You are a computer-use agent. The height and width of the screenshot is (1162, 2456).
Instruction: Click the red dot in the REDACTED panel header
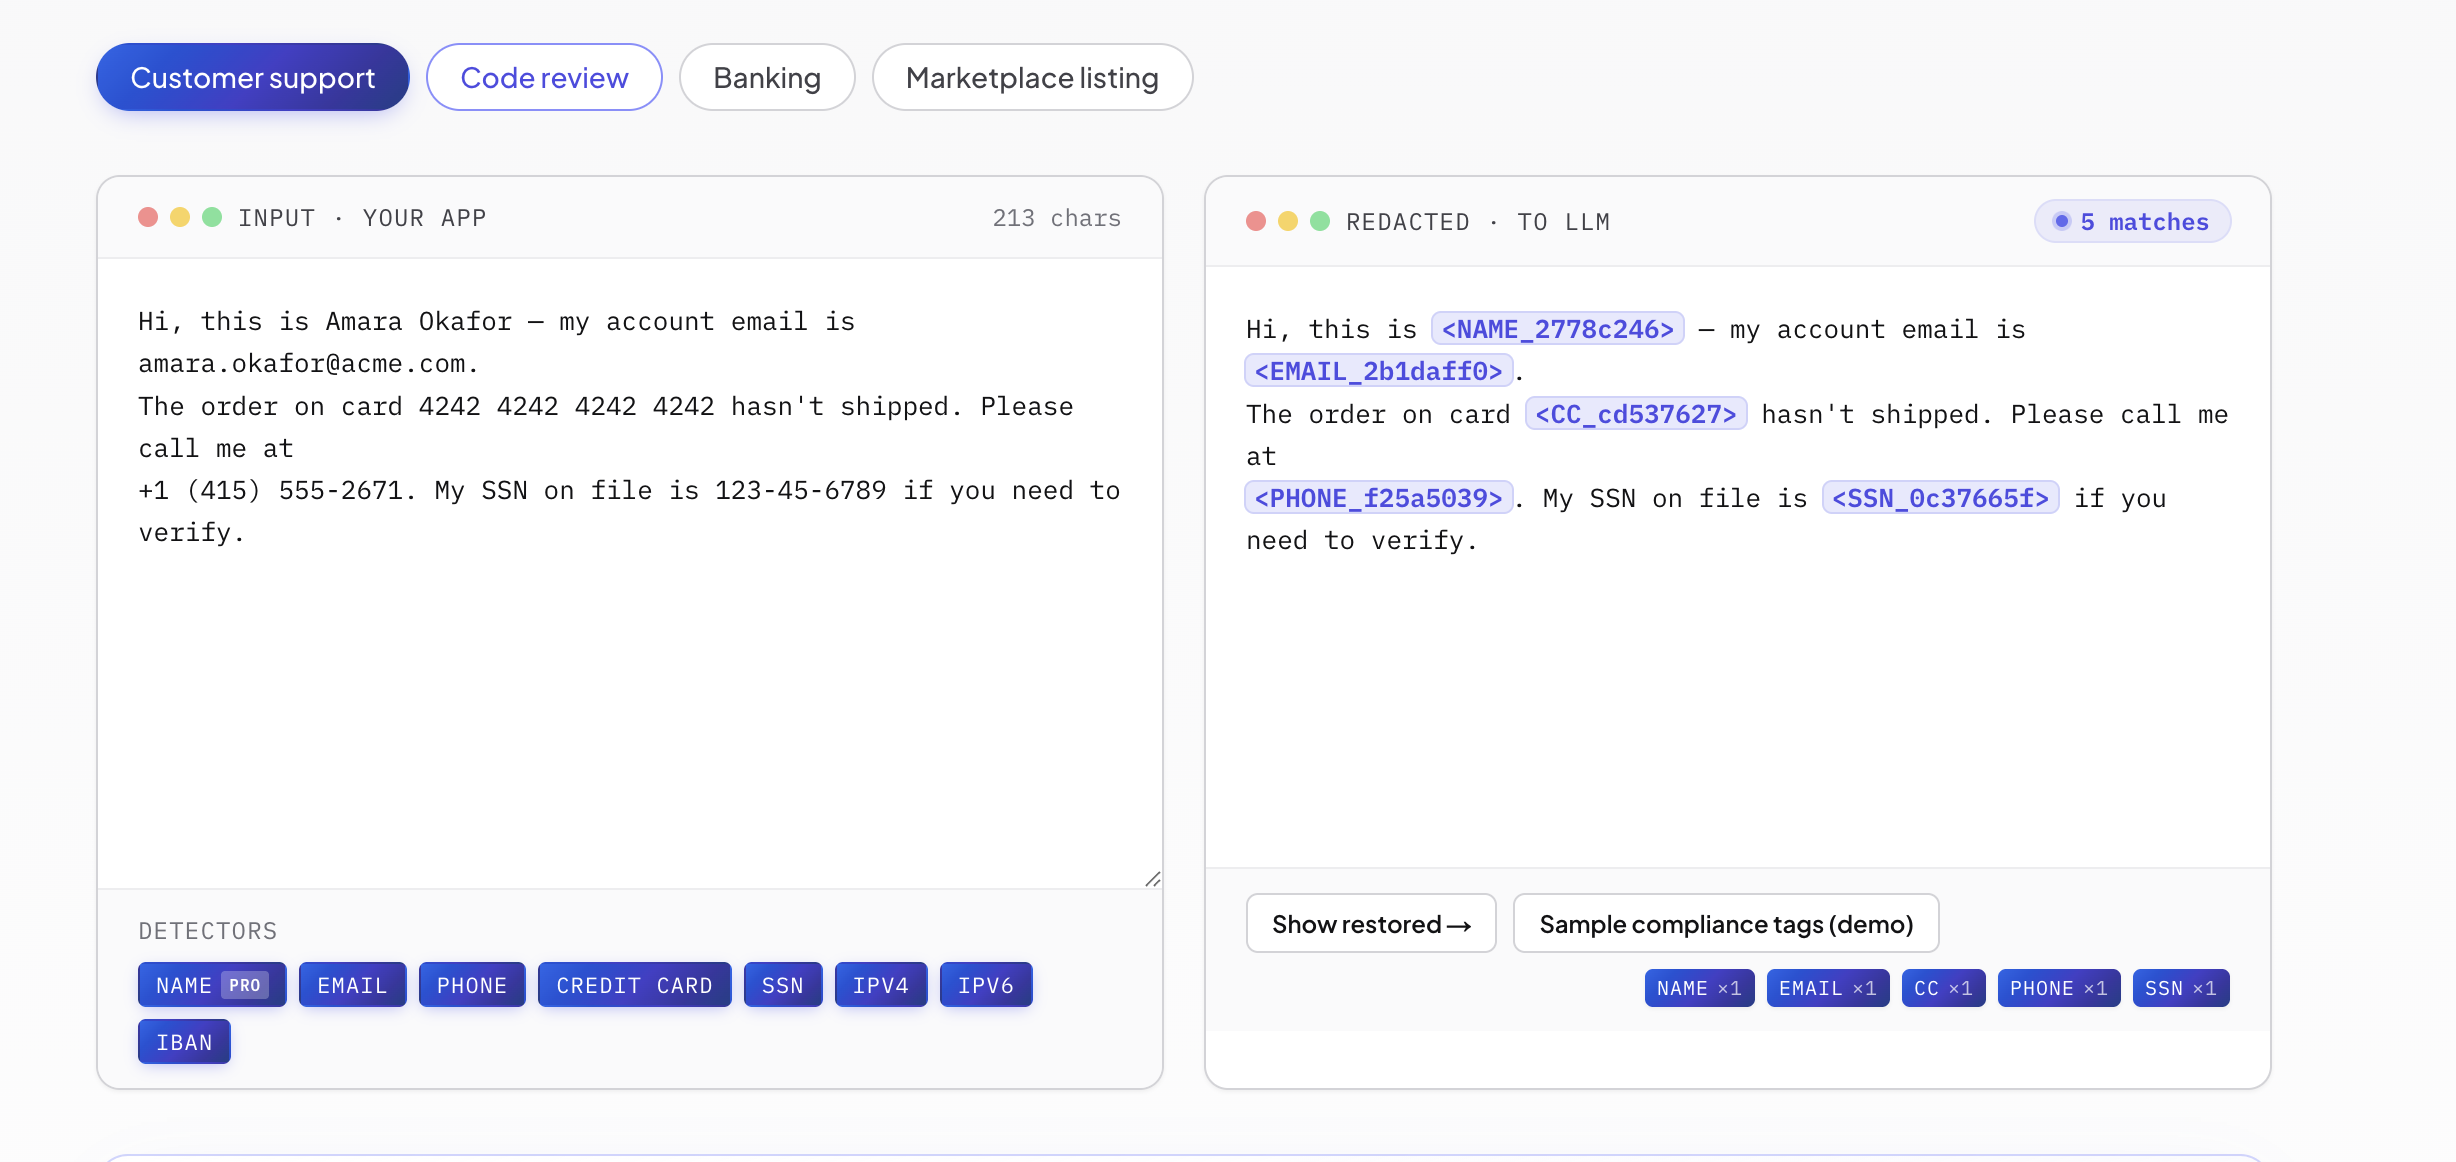point(1256,221)
